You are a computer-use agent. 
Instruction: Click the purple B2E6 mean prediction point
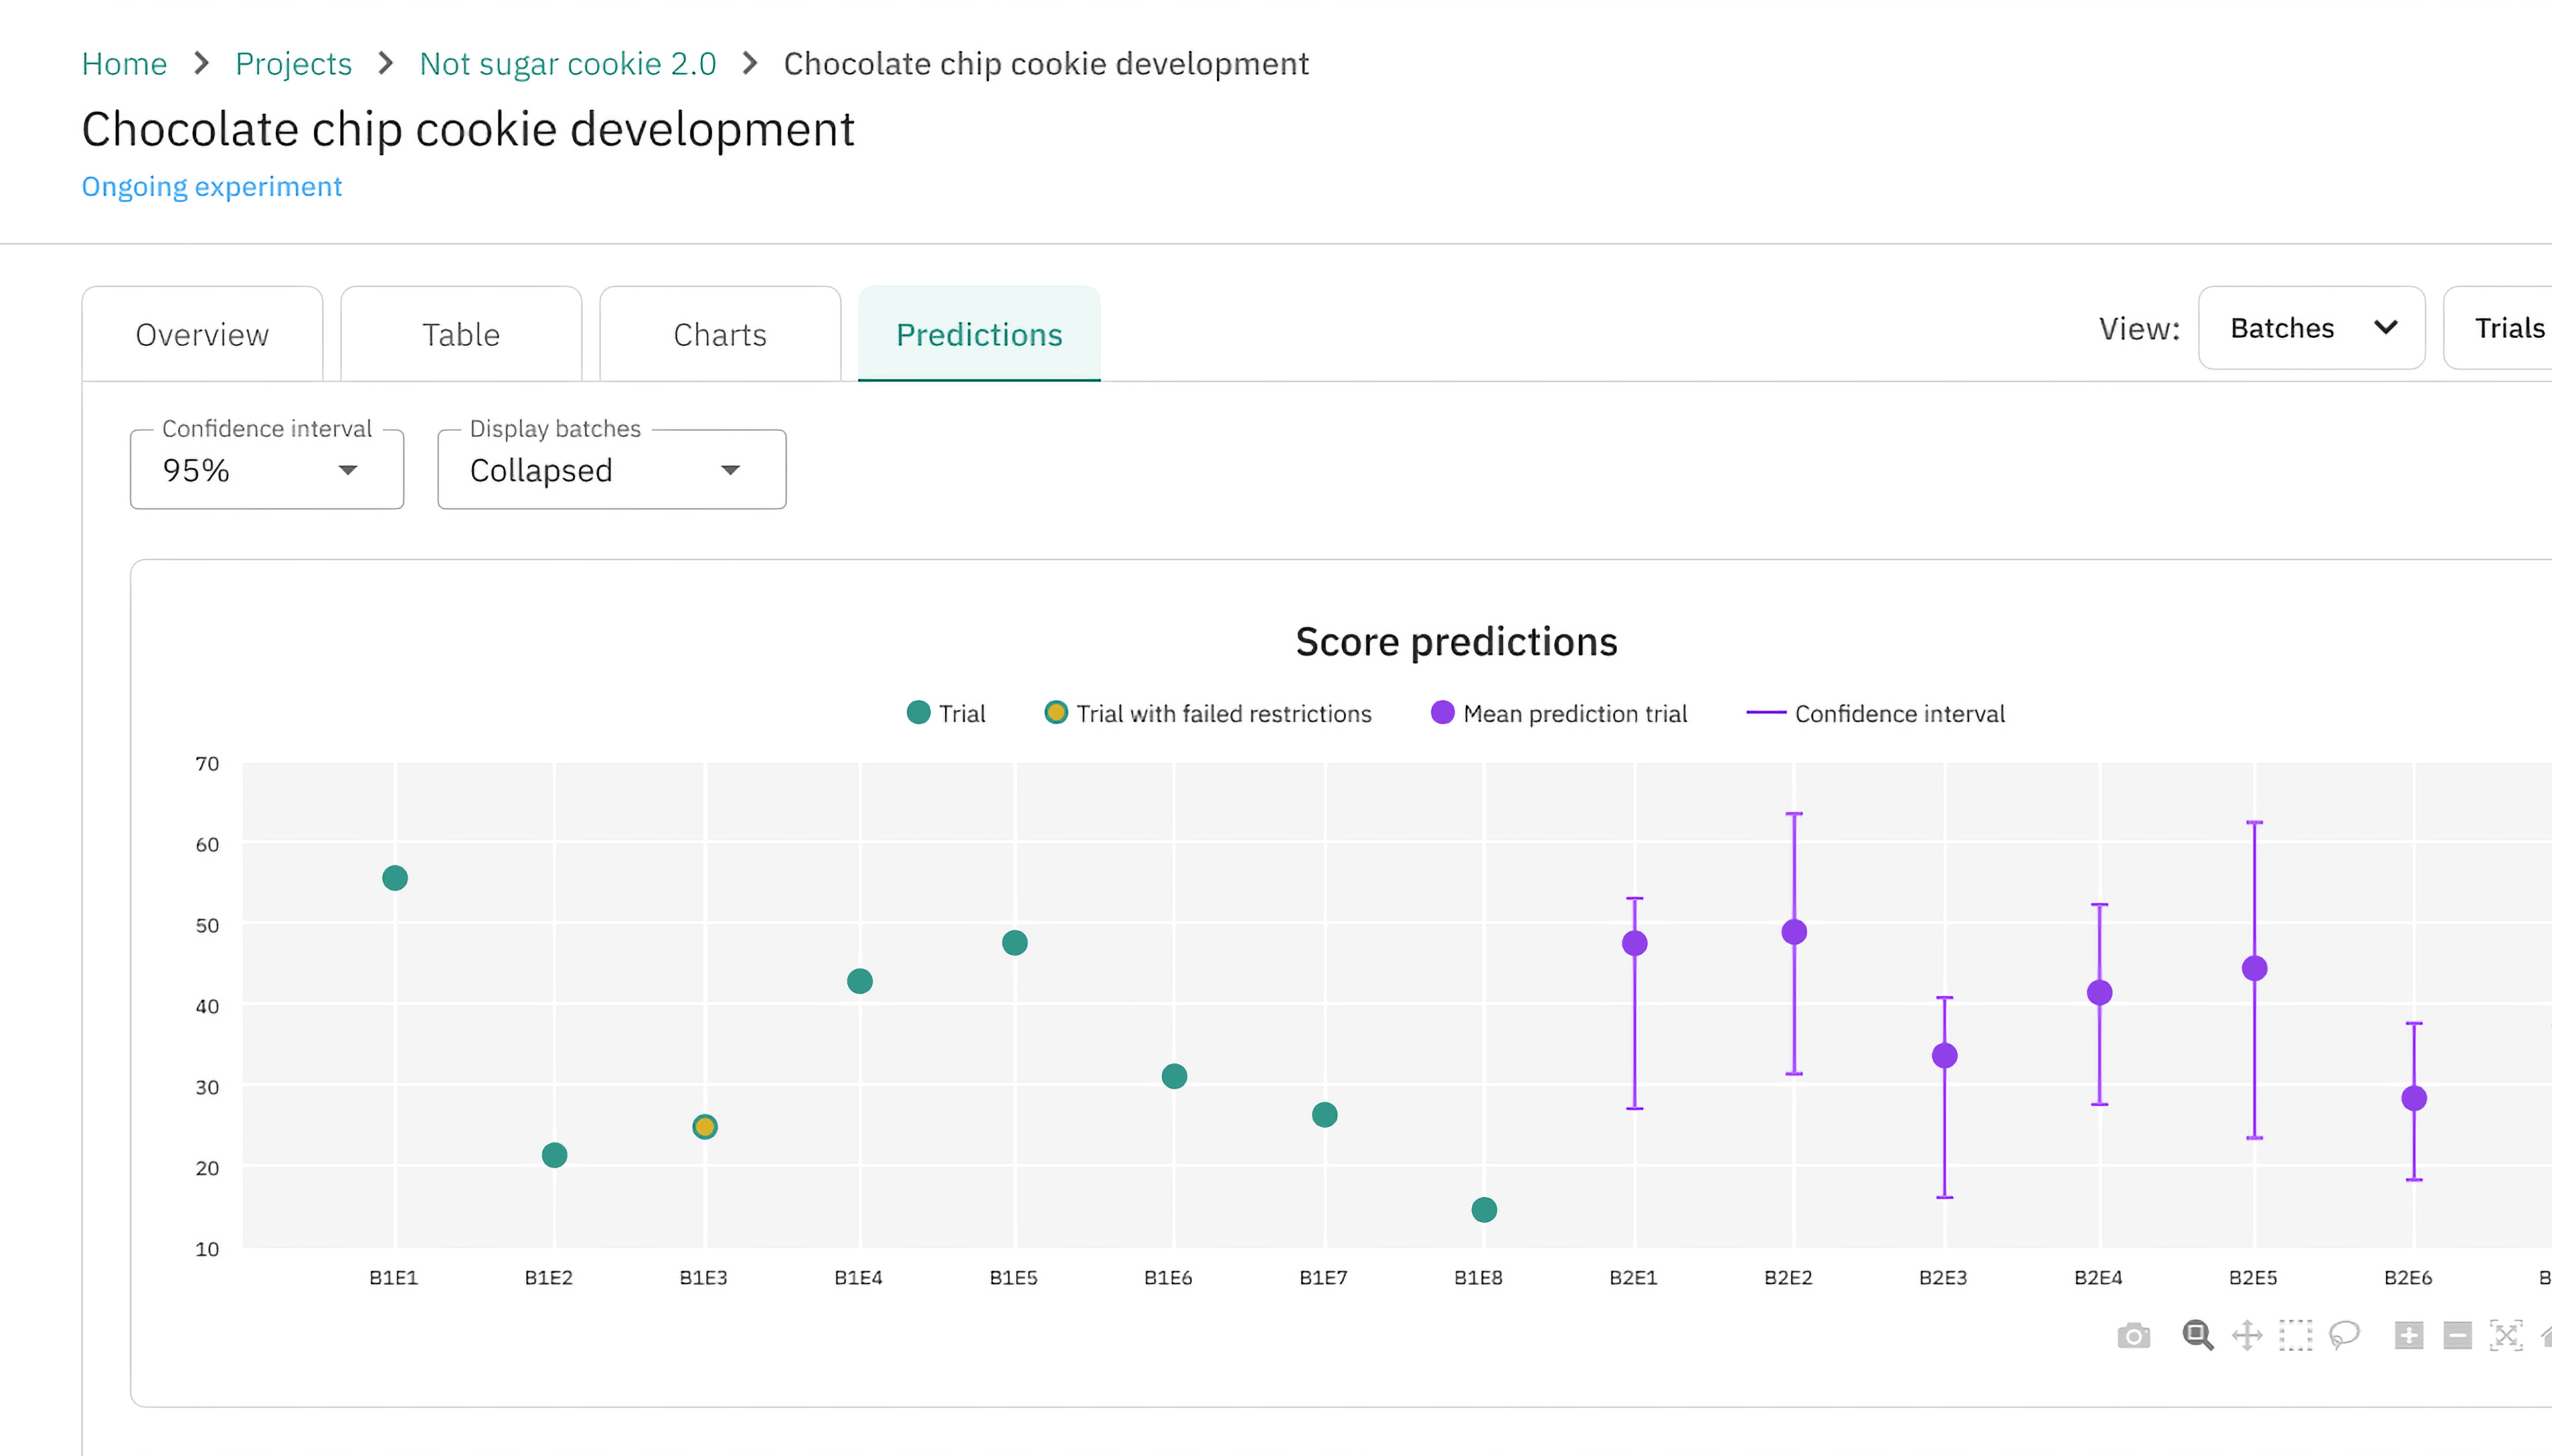point(2414,1098)
